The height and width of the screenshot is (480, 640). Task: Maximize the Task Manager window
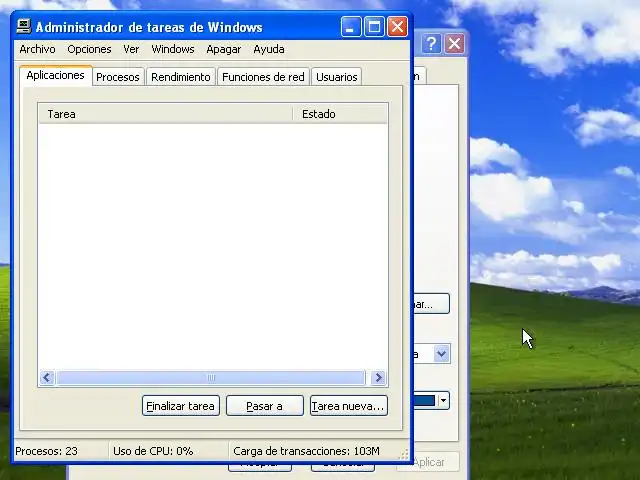coord(374,27)
